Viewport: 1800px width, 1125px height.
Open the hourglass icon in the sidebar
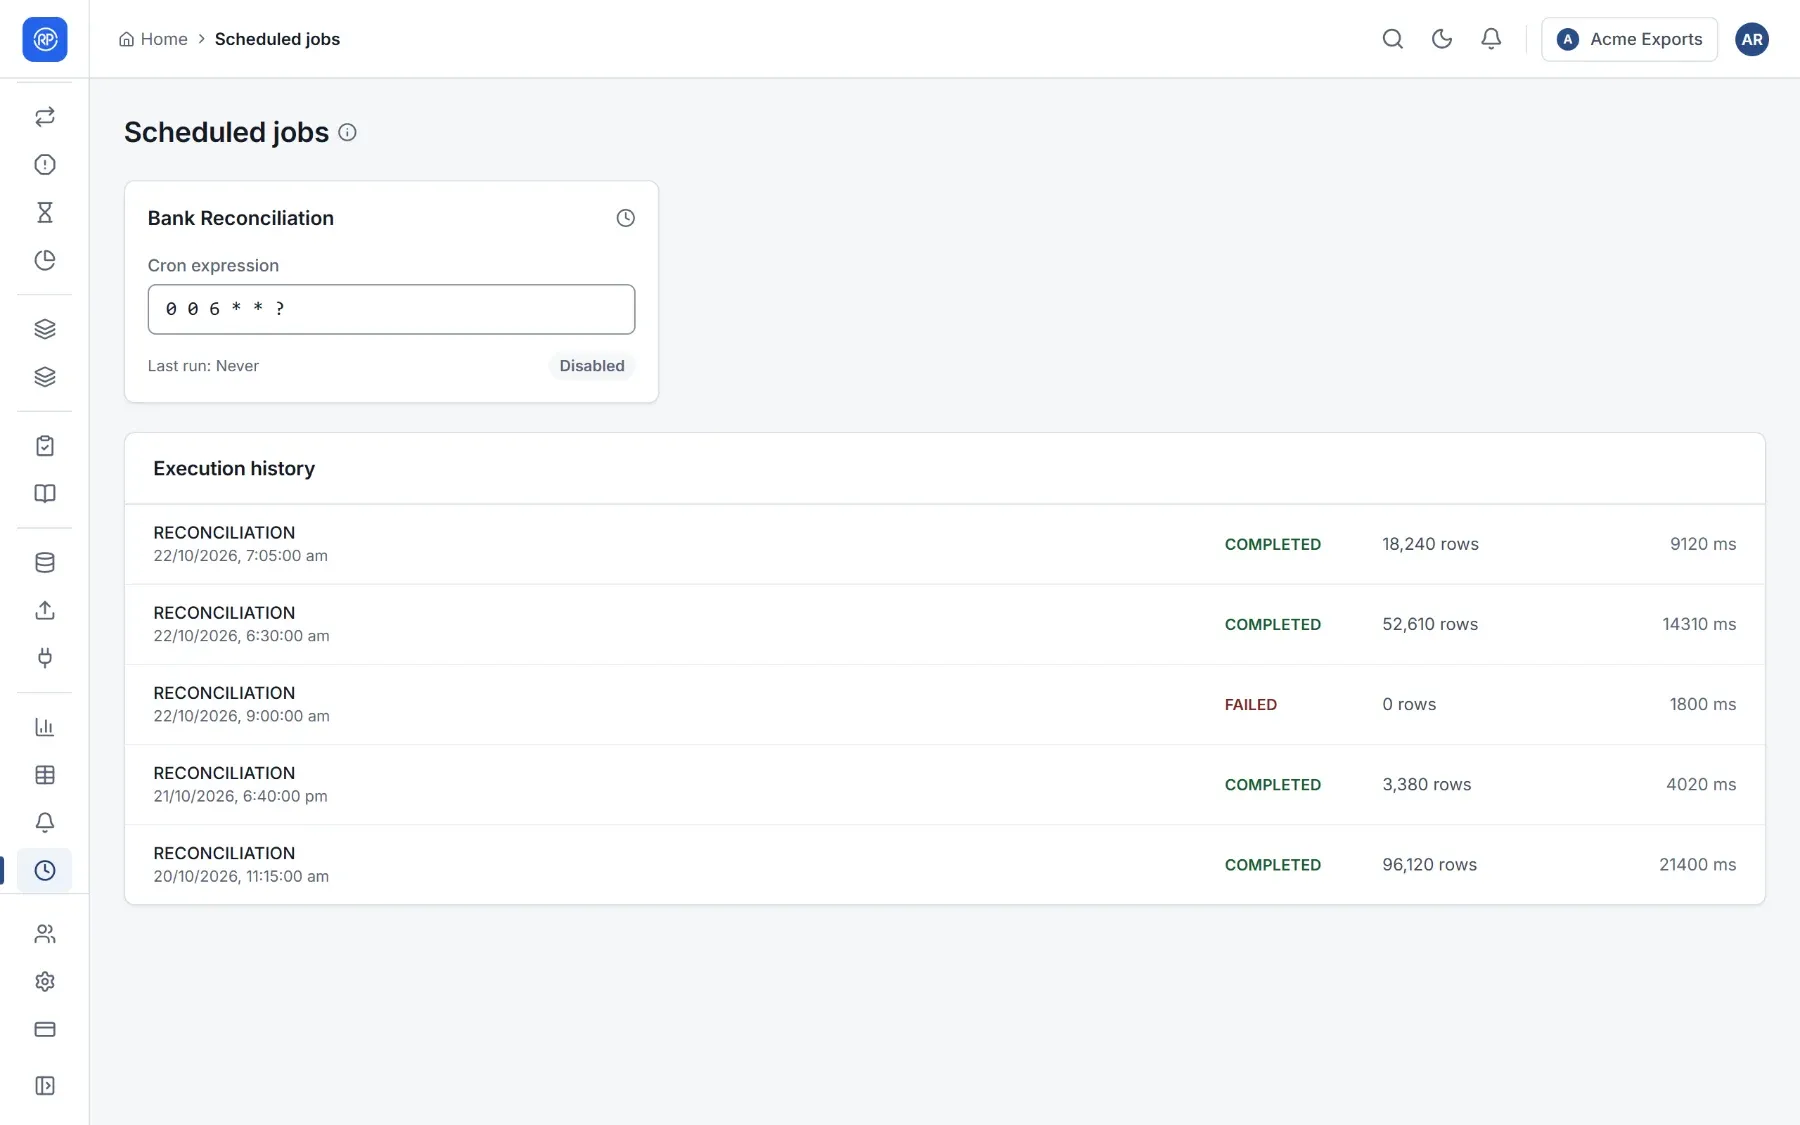45,212
